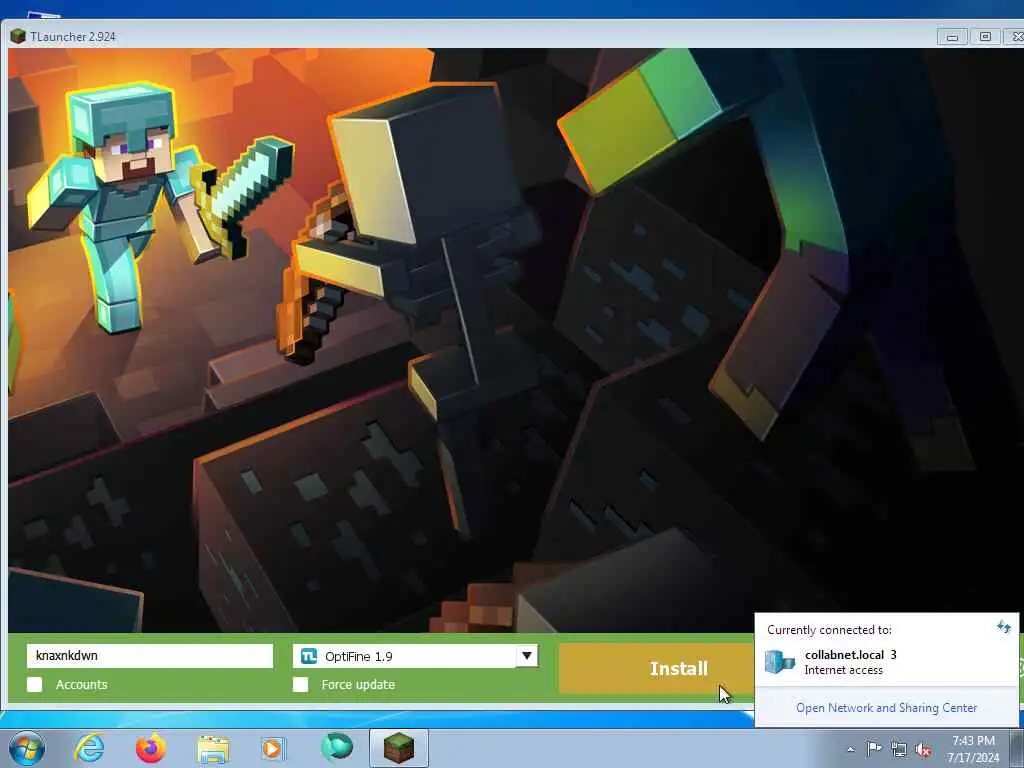Enable the Accounts checkbox
The width and height of the screenshot is (1024, 768).
tap(35, 684)
